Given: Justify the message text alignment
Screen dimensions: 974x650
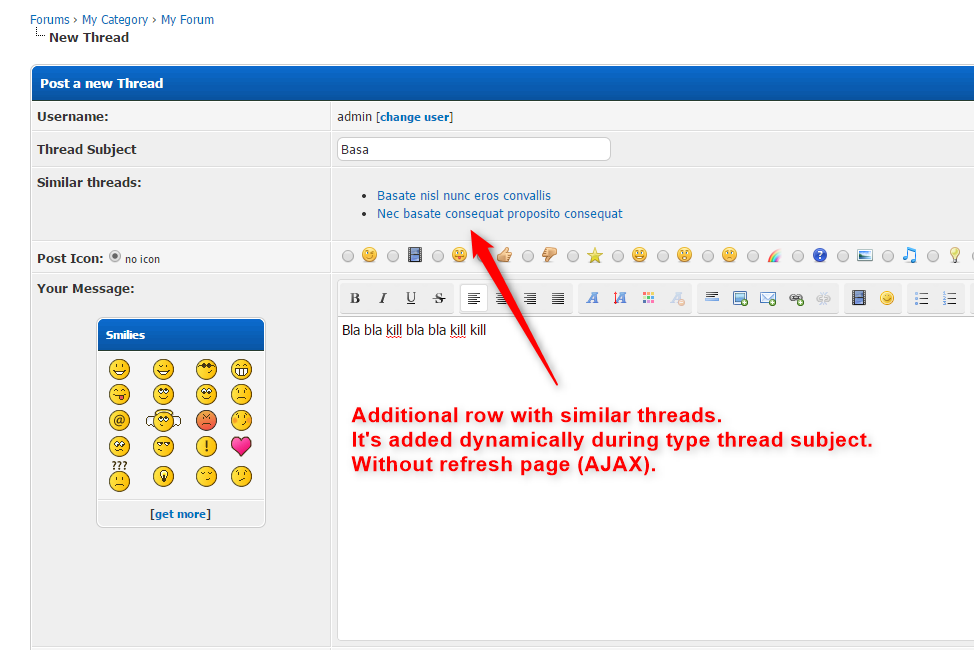Looking at the screenshot, I should click(x=558, y=298).
